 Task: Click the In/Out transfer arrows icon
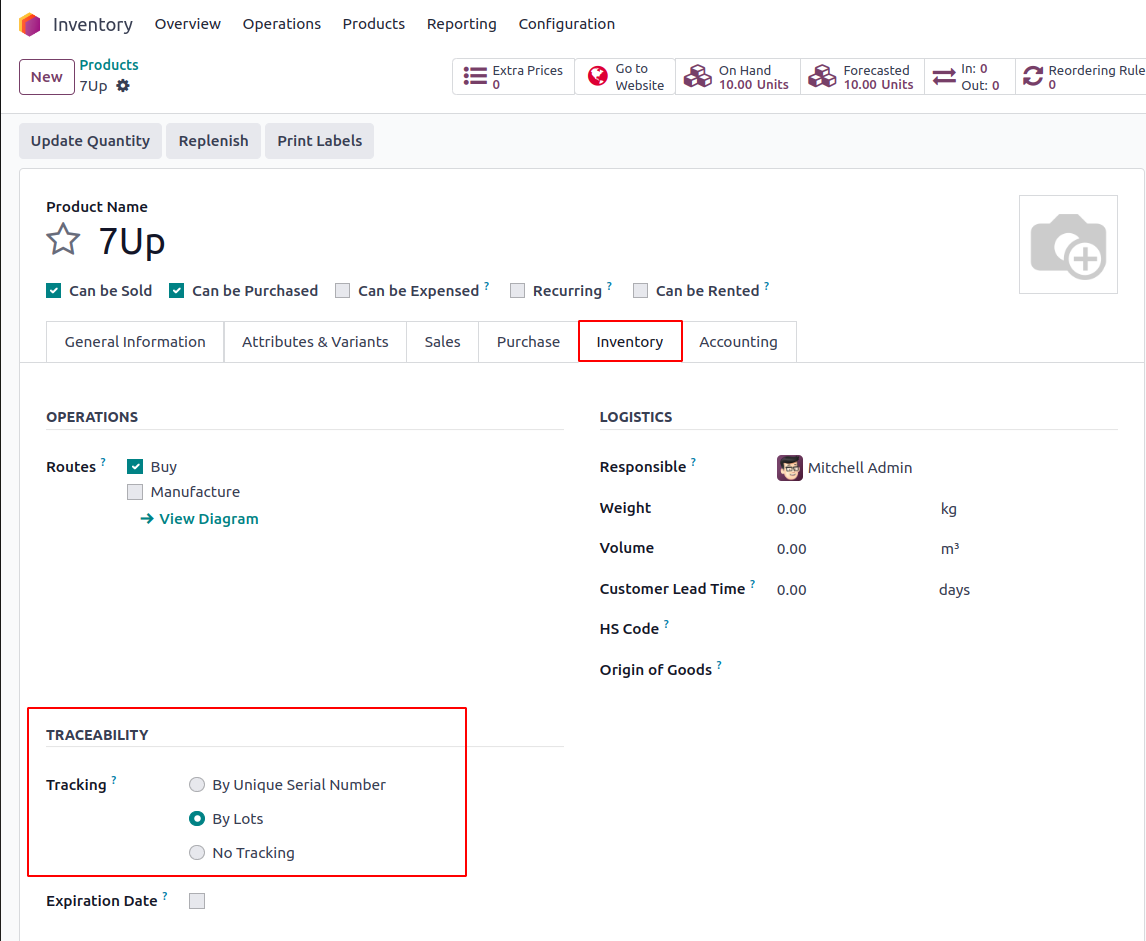[944, 76]
